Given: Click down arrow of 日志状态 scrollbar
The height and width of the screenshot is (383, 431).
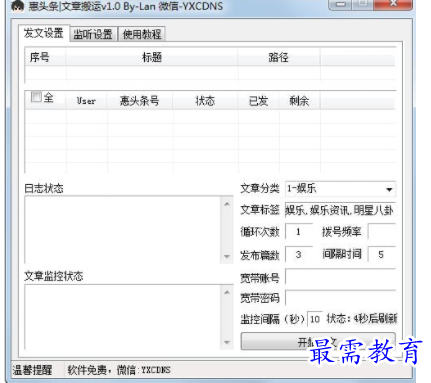Looking at the screenshot, I should pyautogui.click(x=227, y=257).
